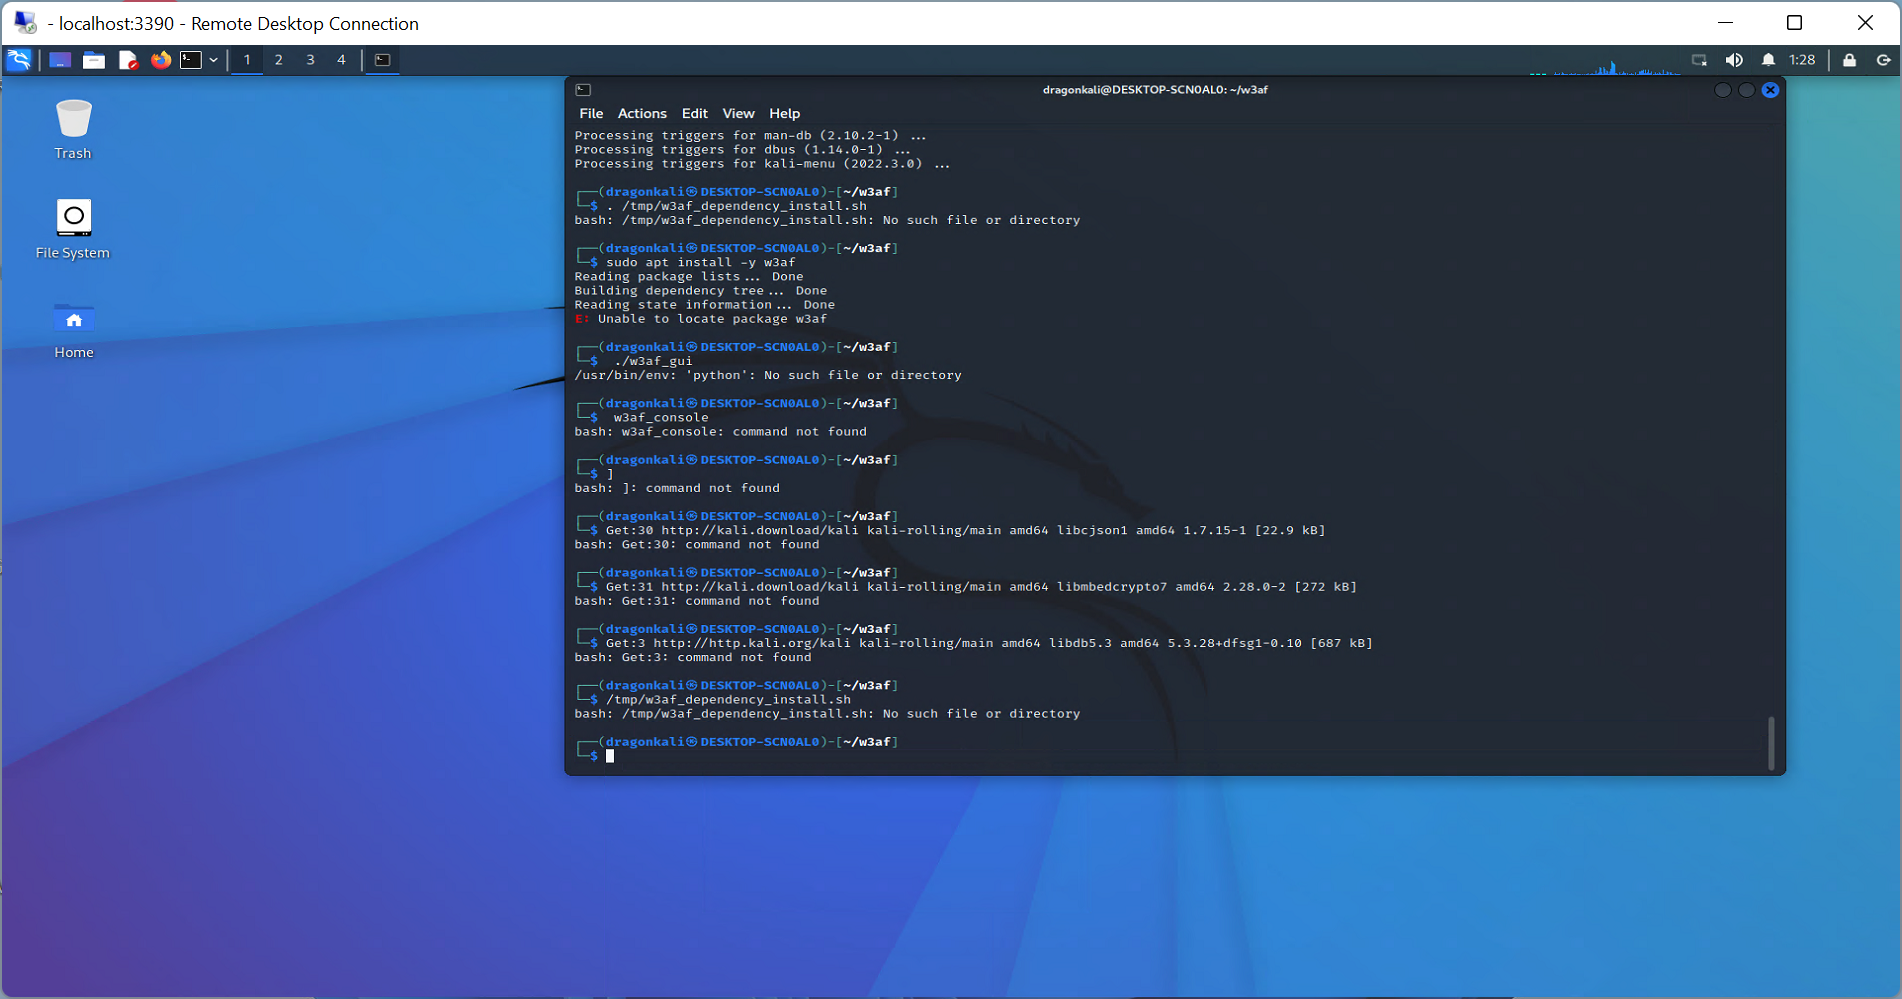
Task: Click the 1:28 clock in the panel
Action: [1802, 60]
